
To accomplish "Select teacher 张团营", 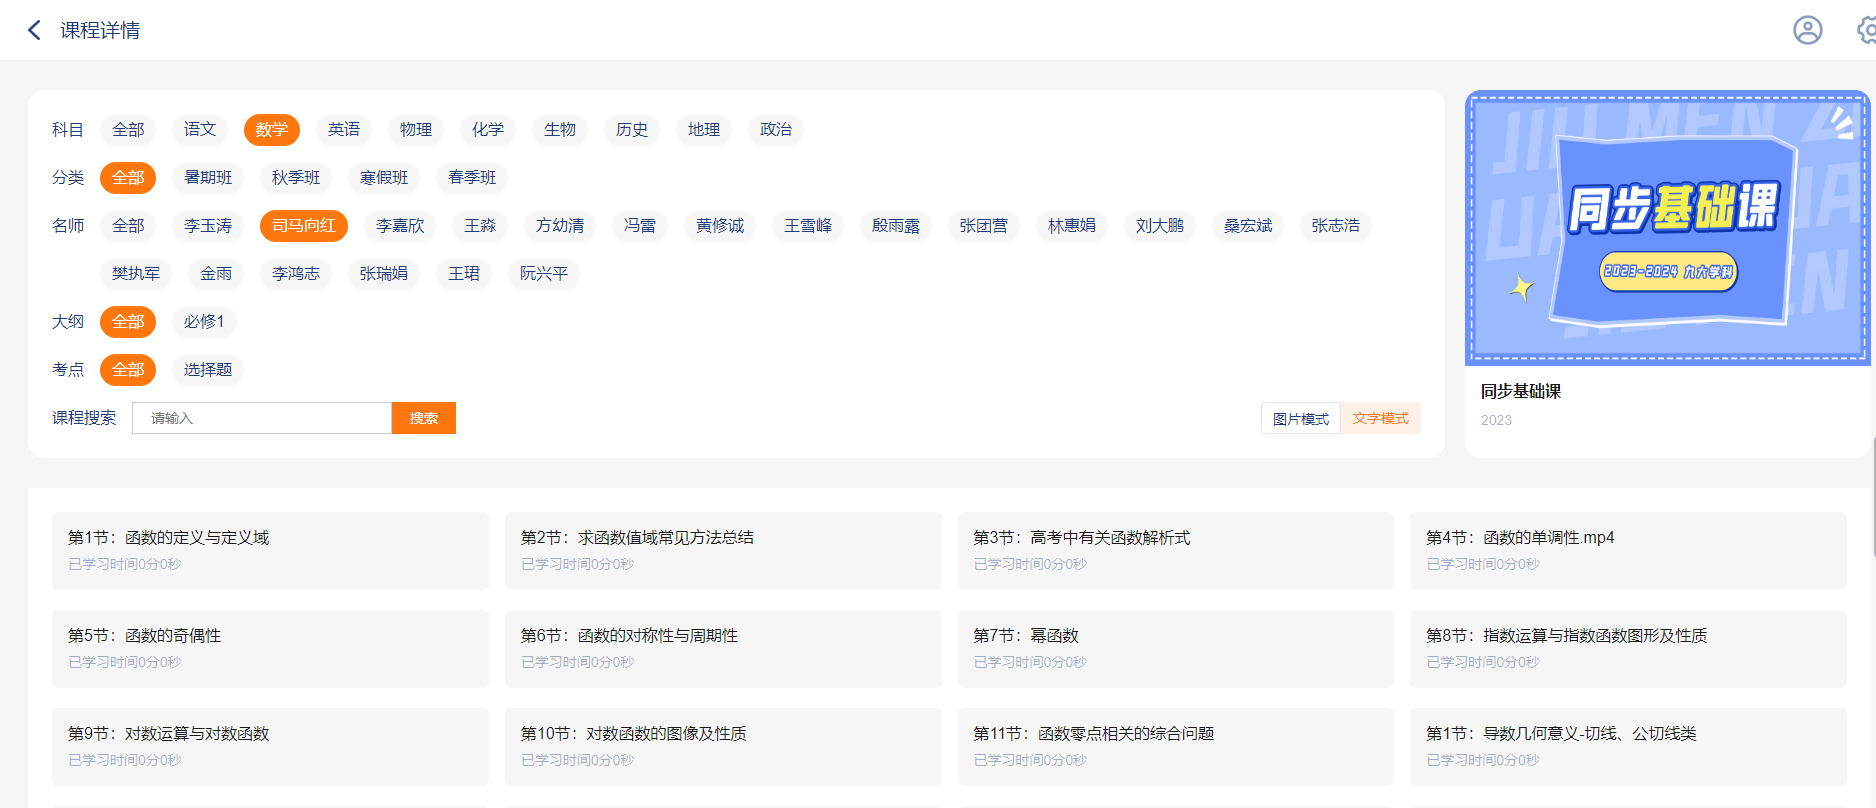I will click(984, 225).
